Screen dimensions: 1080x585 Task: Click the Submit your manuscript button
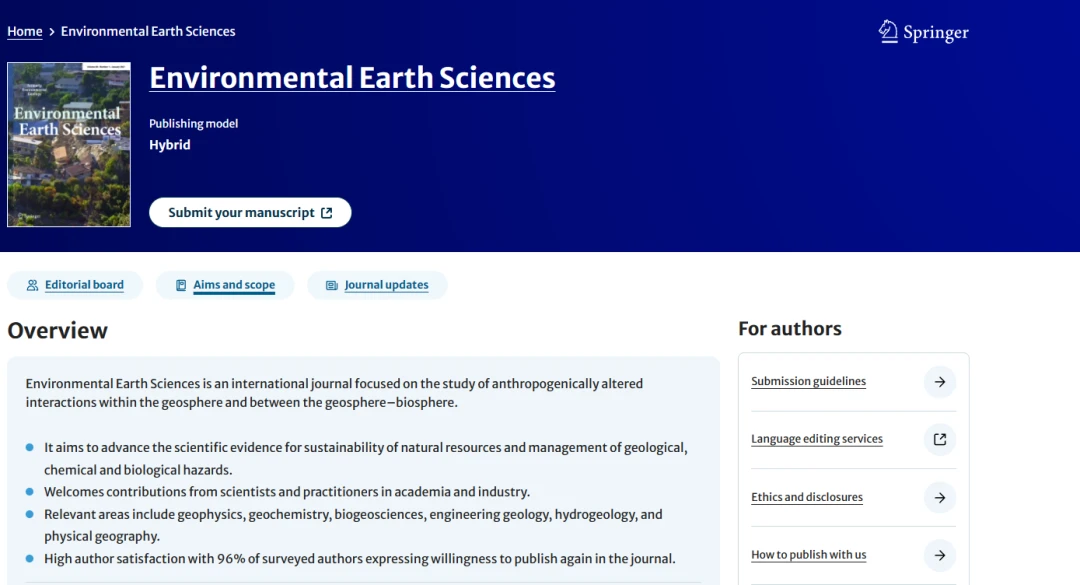coord(250,212)
